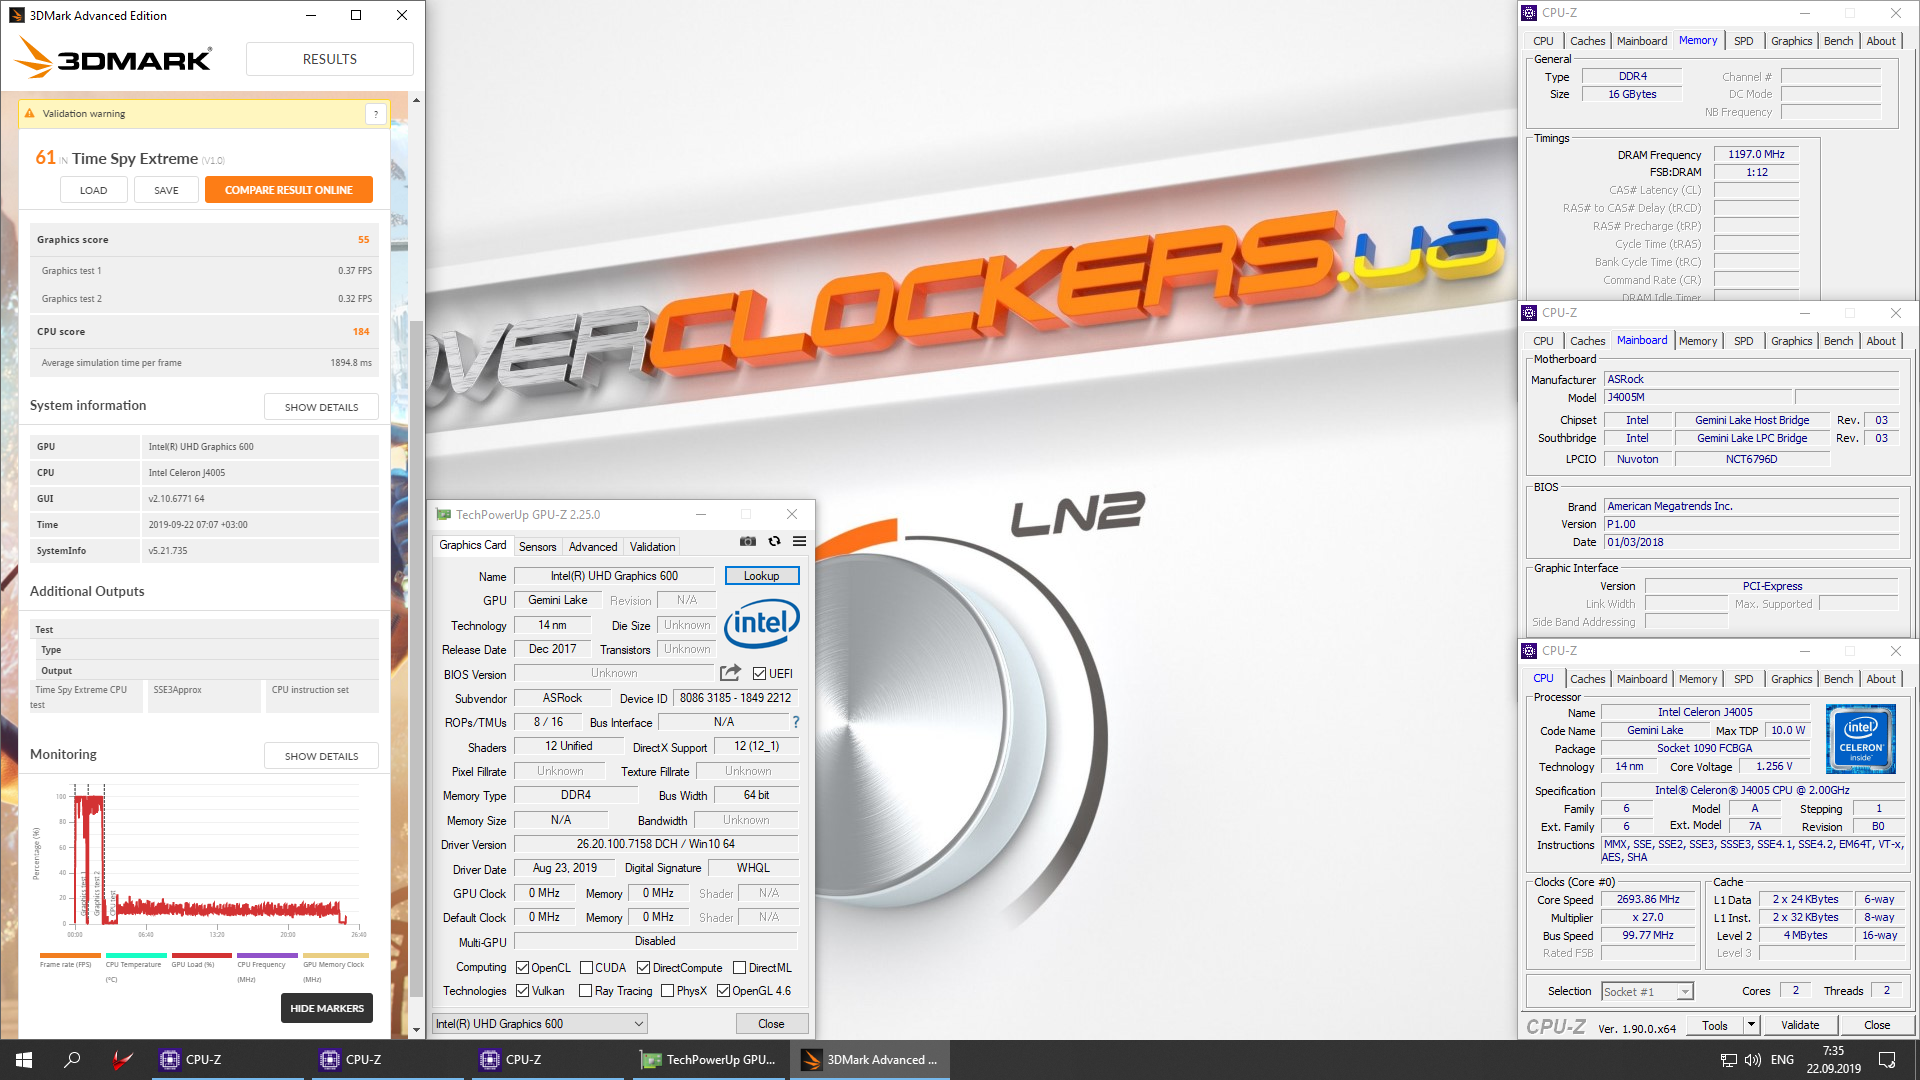Open the GPU selection dropdown in GPU-Z
Image resolution: width=1920 pixels, height=1080 pixels.
(x=540, y=1023)
